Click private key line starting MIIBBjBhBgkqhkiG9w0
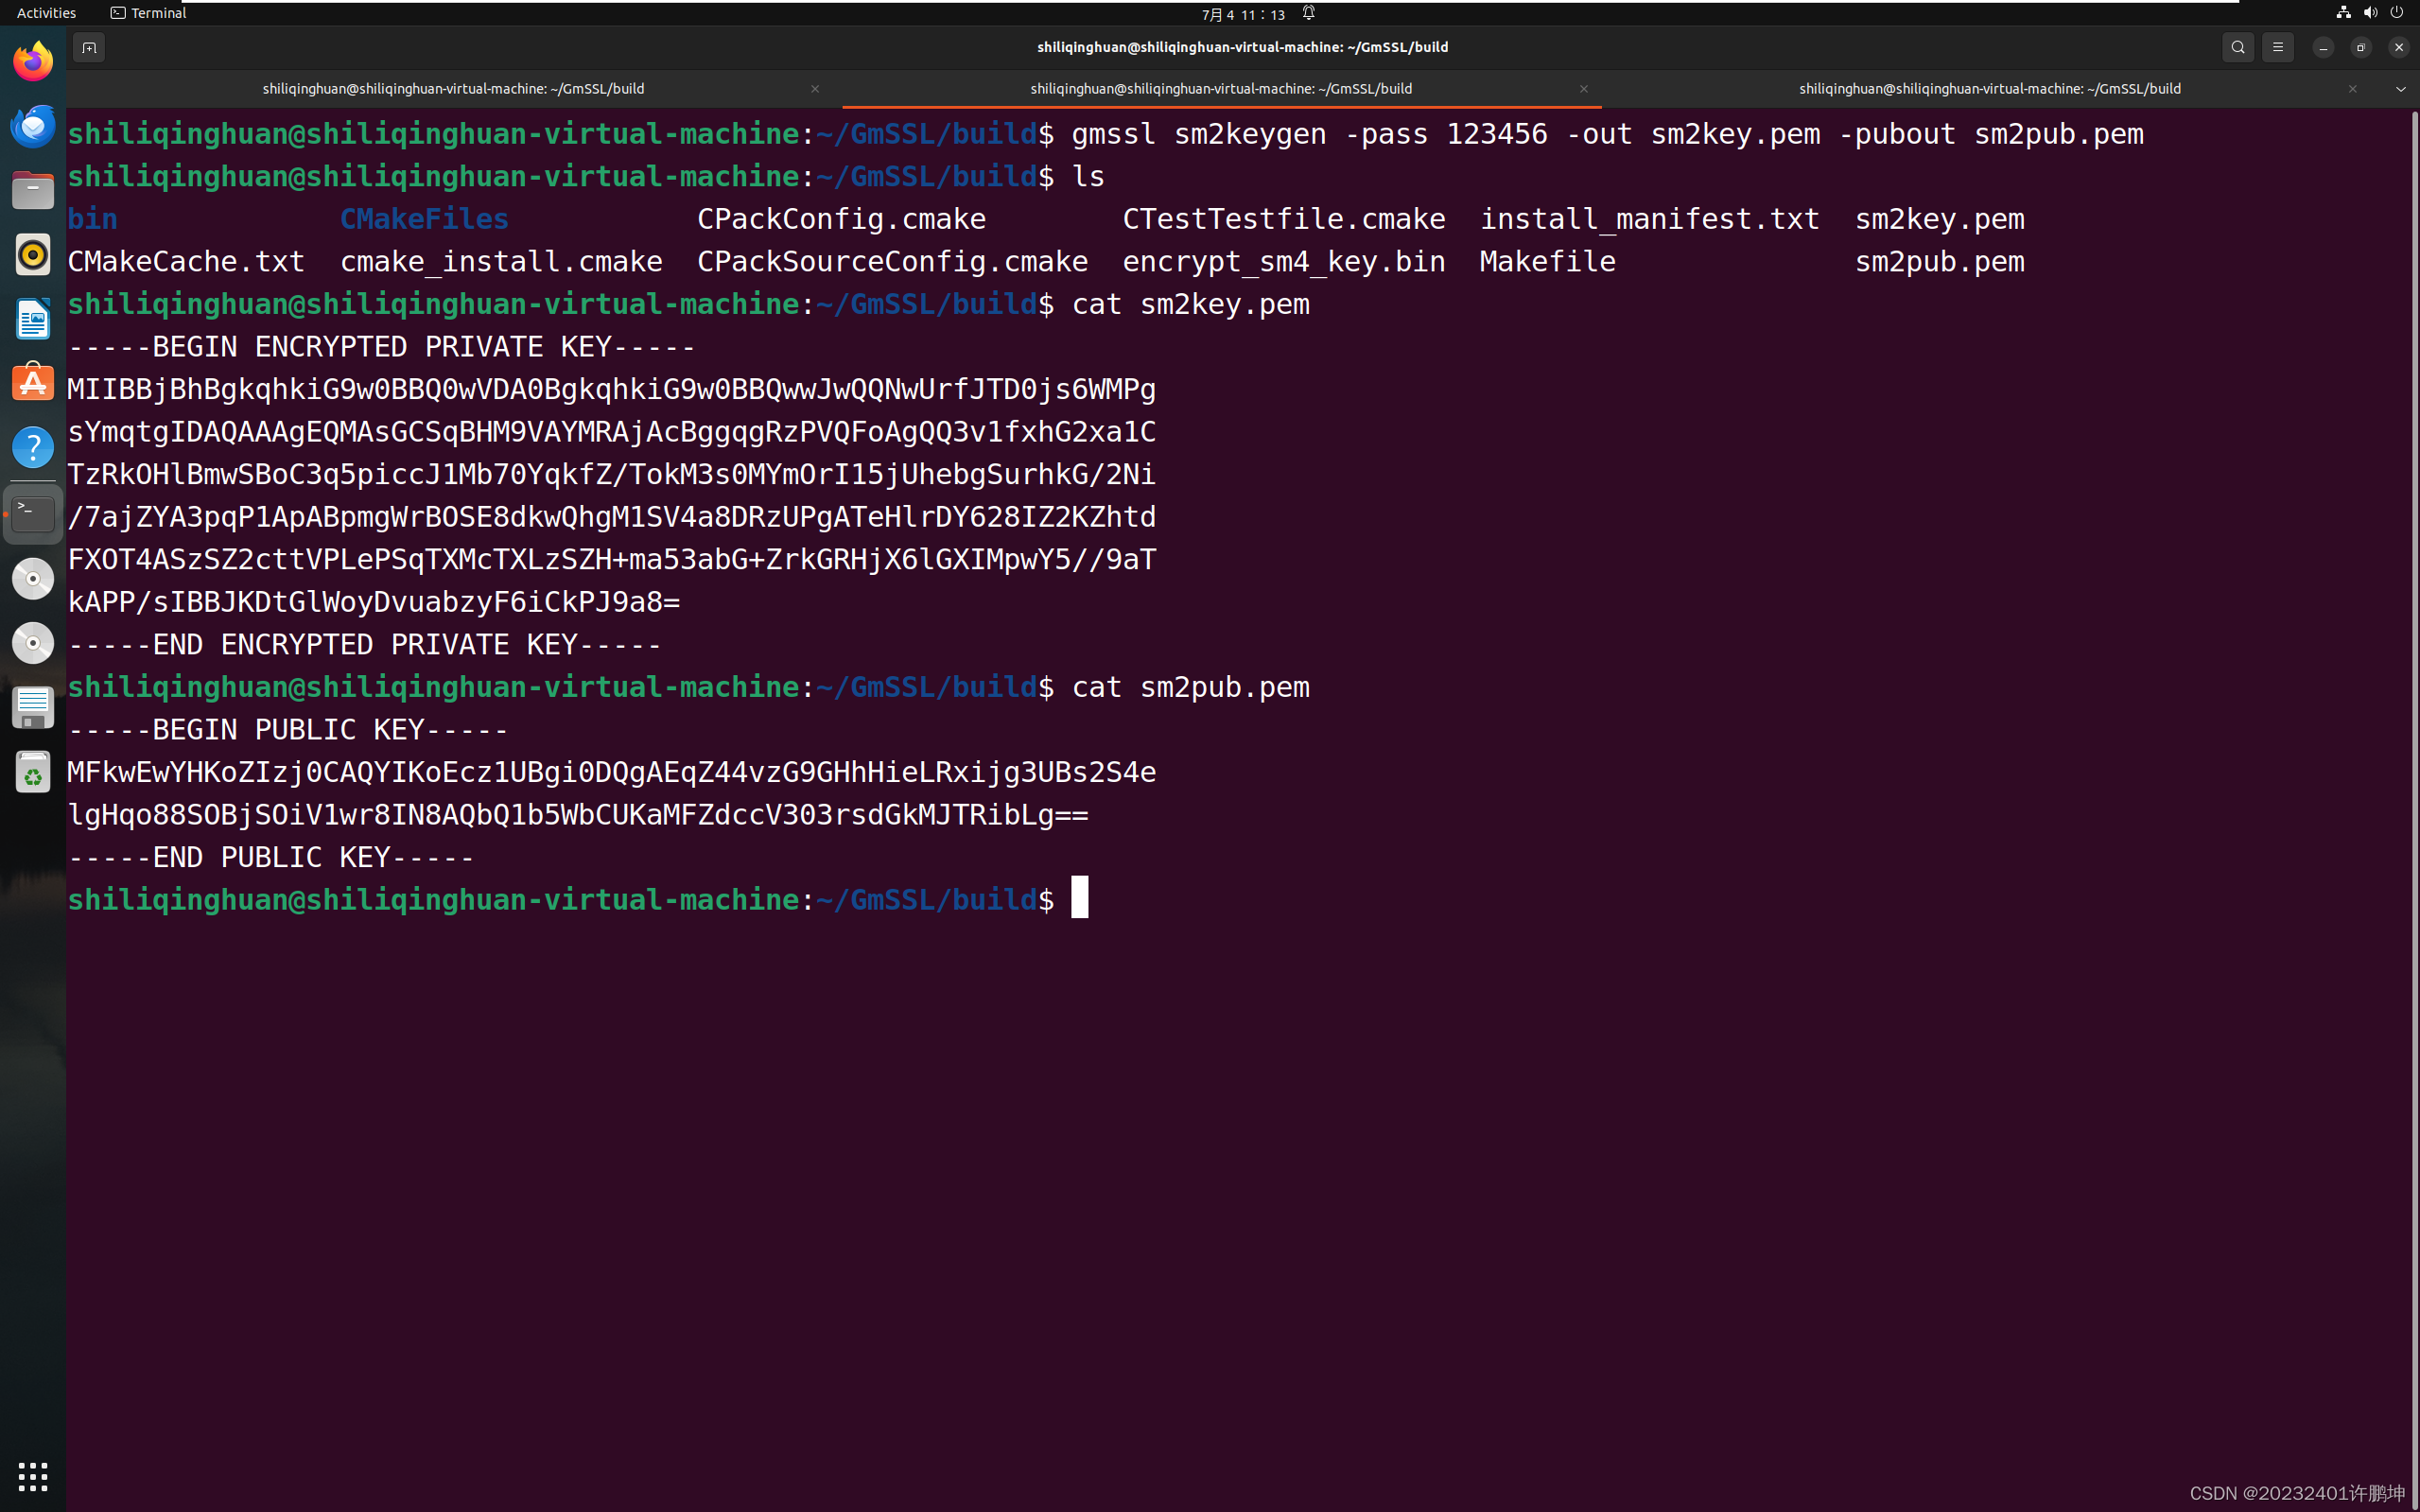Screen dimensions: 2420x1512 (612, 389)
